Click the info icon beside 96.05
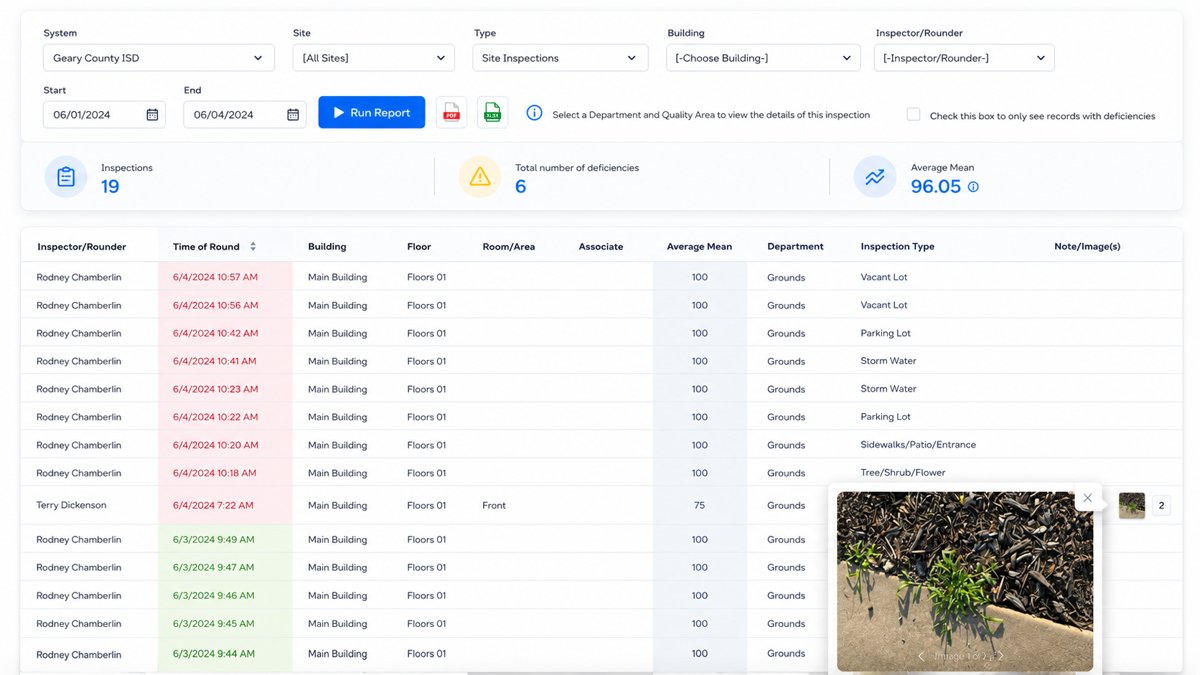Viewport: 1200px width, 675px height. click(x=973, y=187)
